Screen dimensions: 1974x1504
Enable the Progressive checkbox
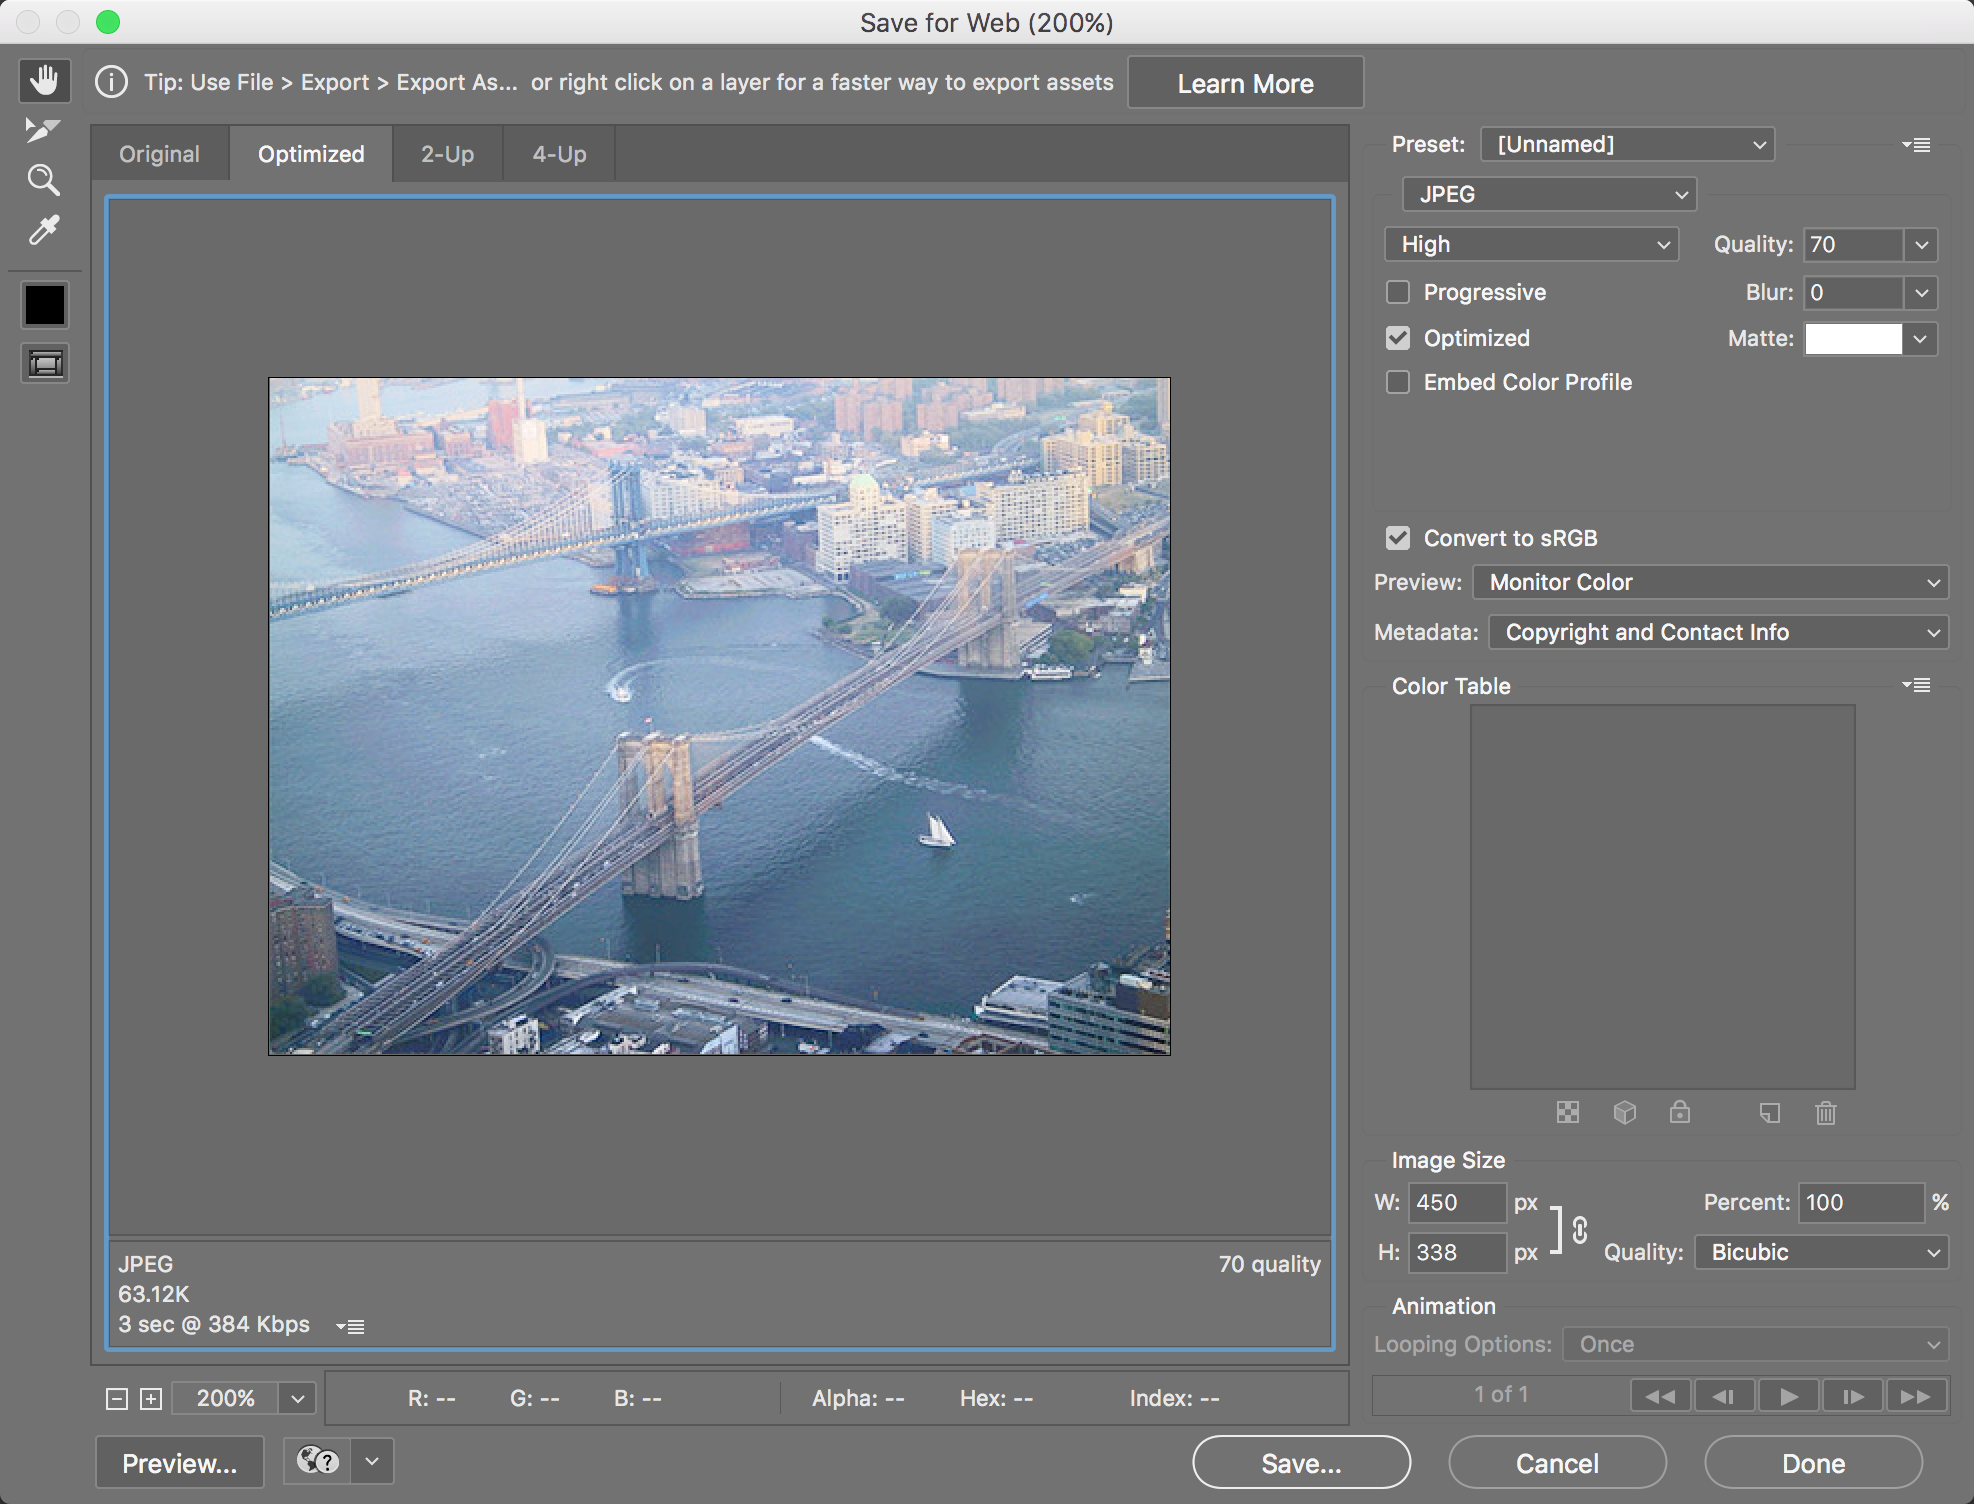(x=1398, y=292)
